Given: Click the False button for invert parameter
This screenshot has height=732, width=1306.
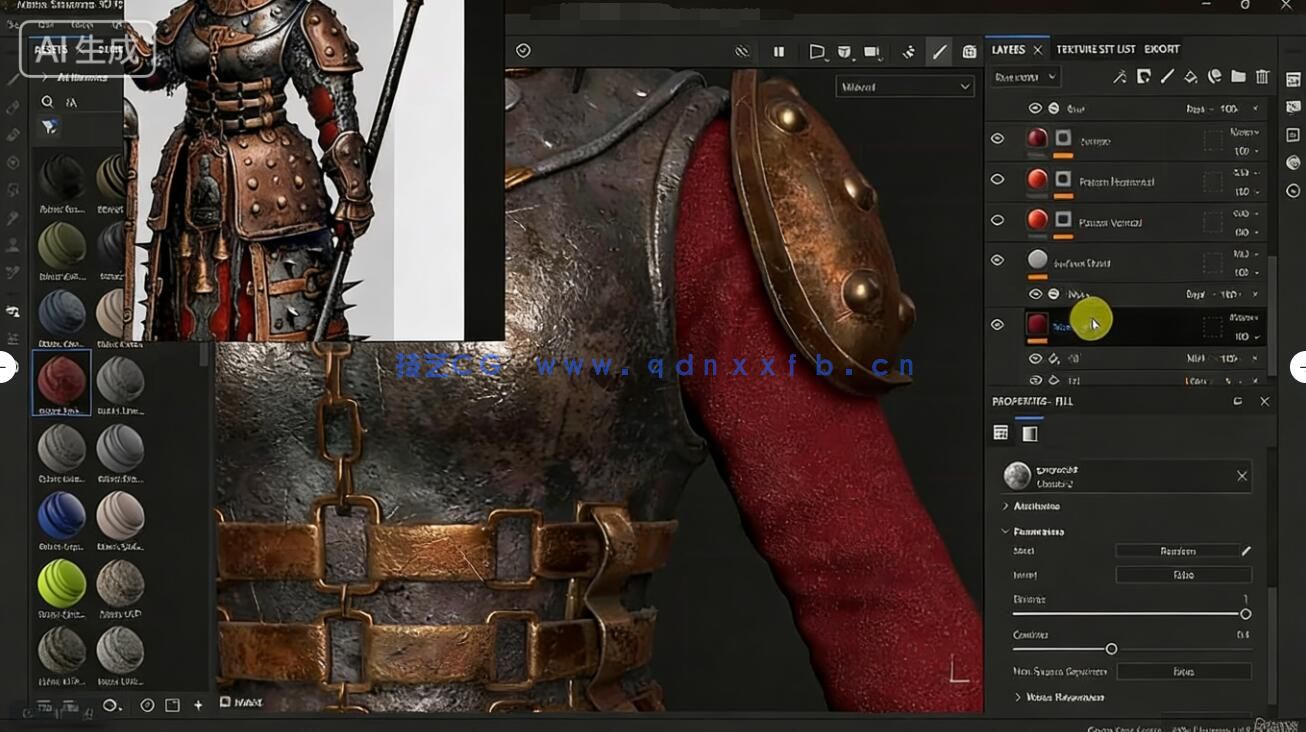Looking at the screenshot, I should click(x=1183, y=575).
